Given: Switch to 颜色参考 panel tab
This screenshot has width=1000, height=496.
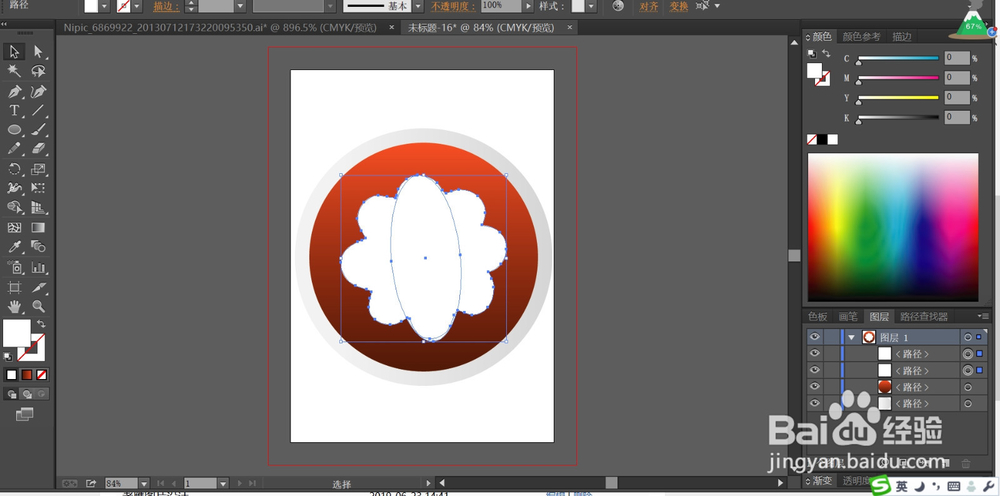Looking at the screenshot, I should (862, 37).
